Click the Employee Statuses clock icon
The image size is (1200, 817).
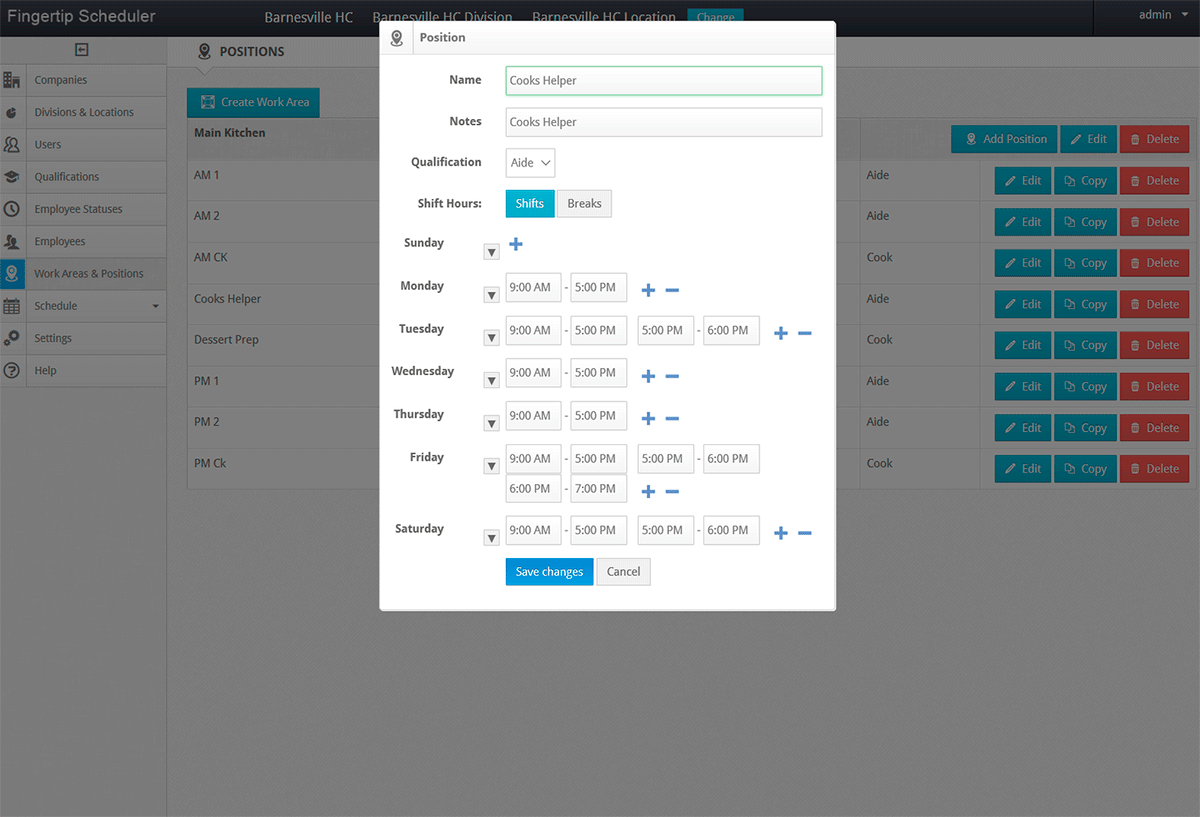point(14,209)
